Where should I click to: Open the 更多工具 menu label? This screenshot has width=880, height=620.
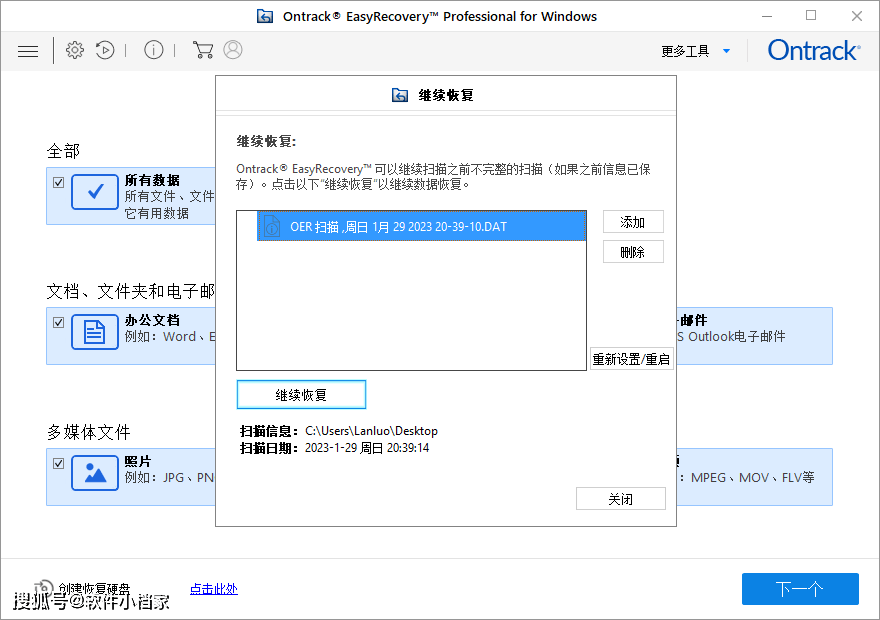tap(685, 51)
